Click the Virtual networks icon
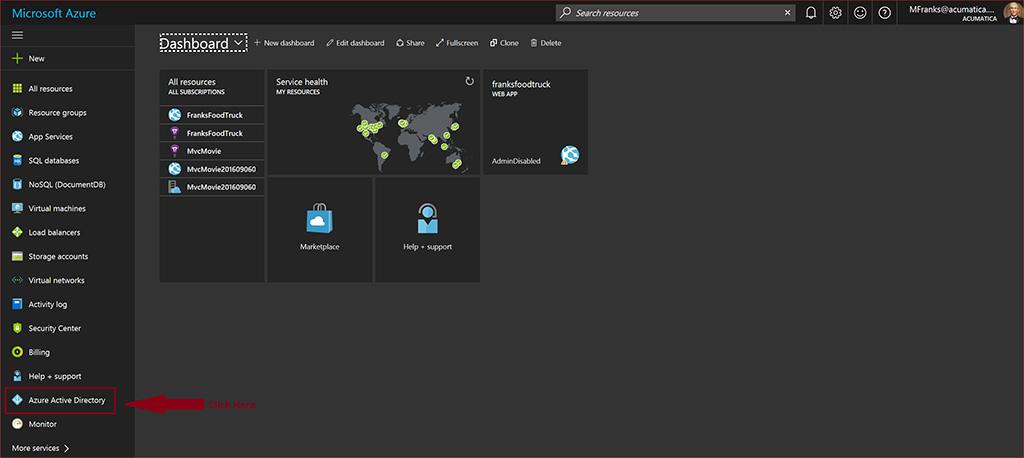 point(18,280)
